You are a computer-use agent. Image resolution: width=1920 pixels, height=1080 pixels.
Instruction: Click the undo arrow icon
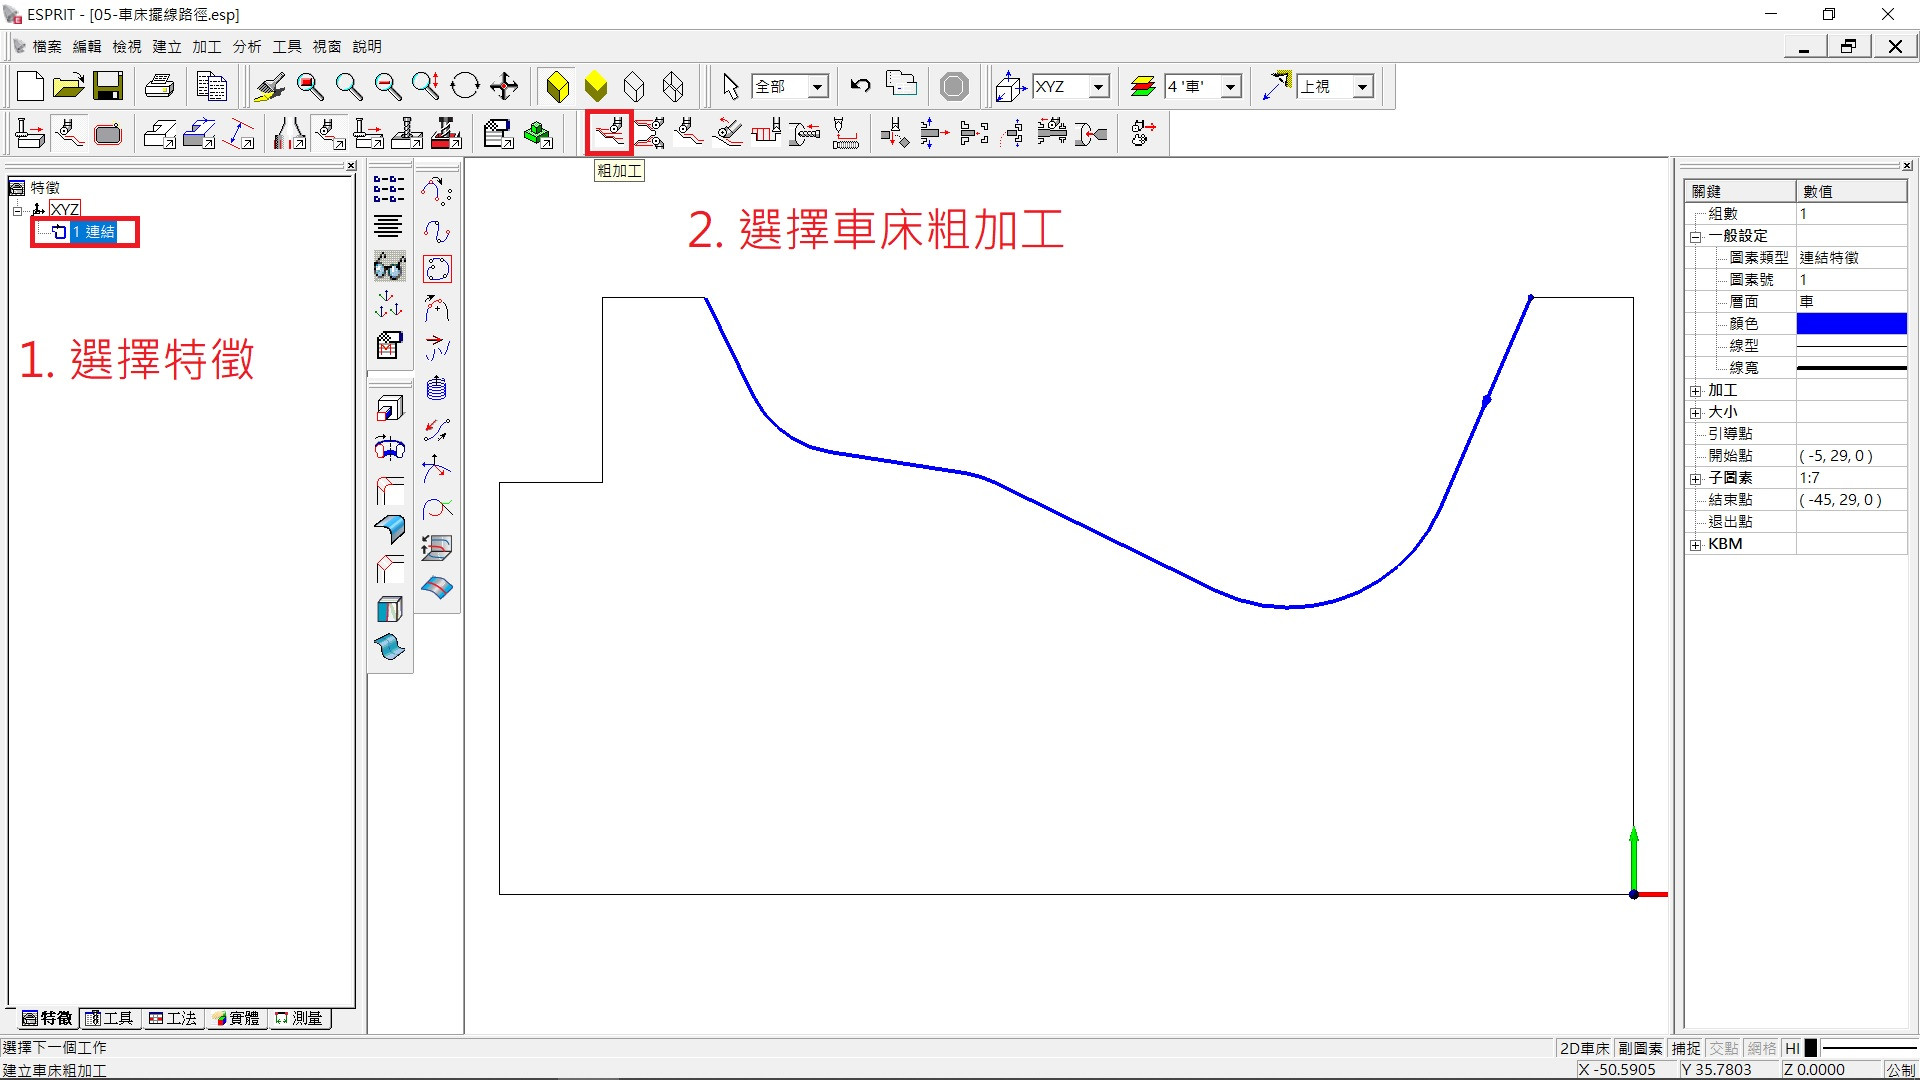click(860, 87)
